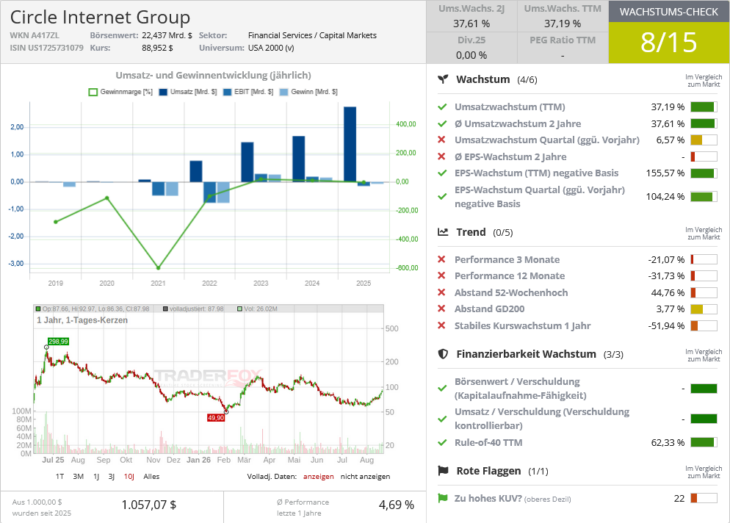The height and width of the screenshot is (523, 730).
Task: Click the 1.057,07 $ result value
Action: 149,505
